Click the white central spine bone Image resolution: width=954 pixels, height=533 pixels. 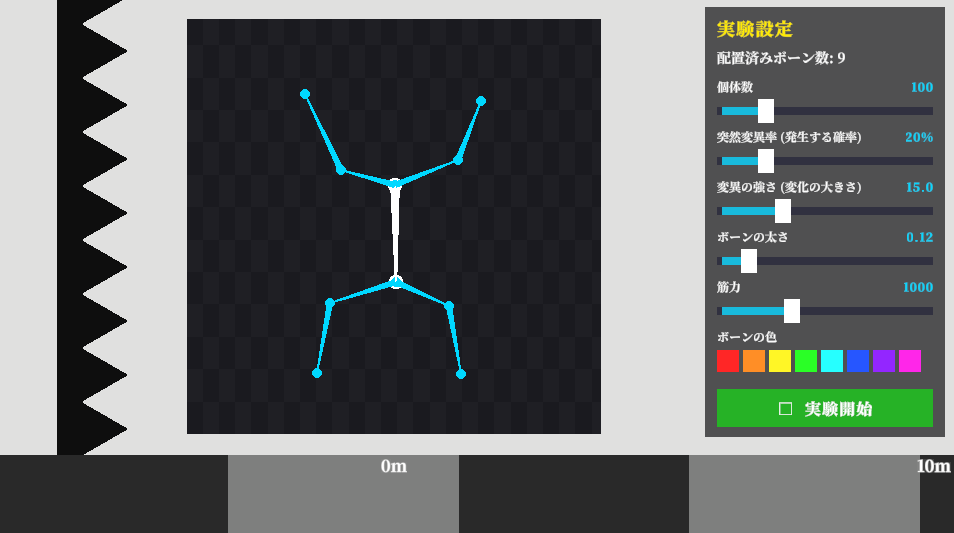pos(395,233)
